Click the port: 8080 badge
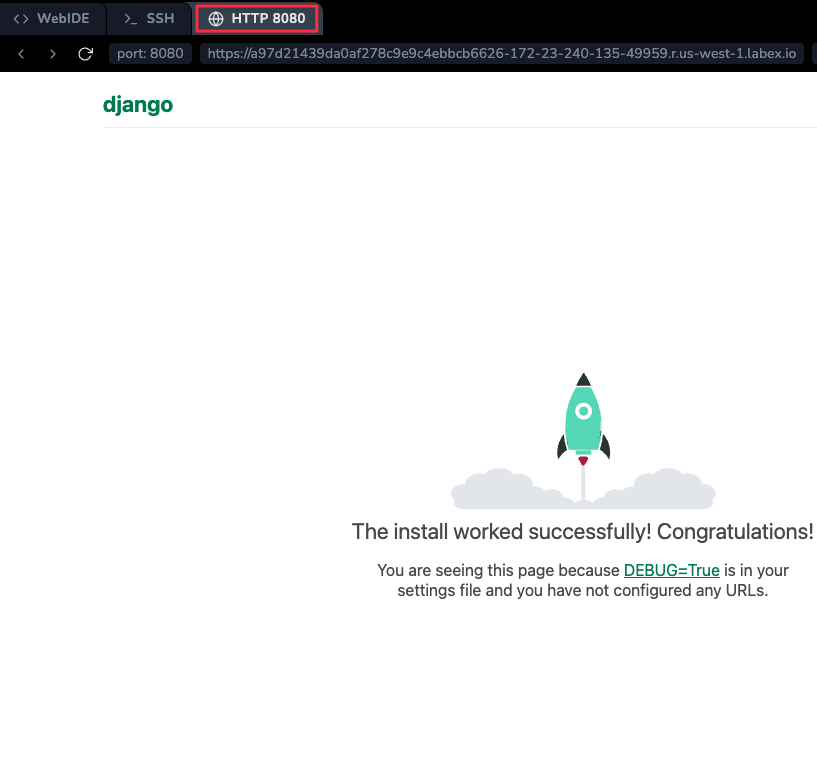Viewport: 817px width, 776px height. coord(150,54)
